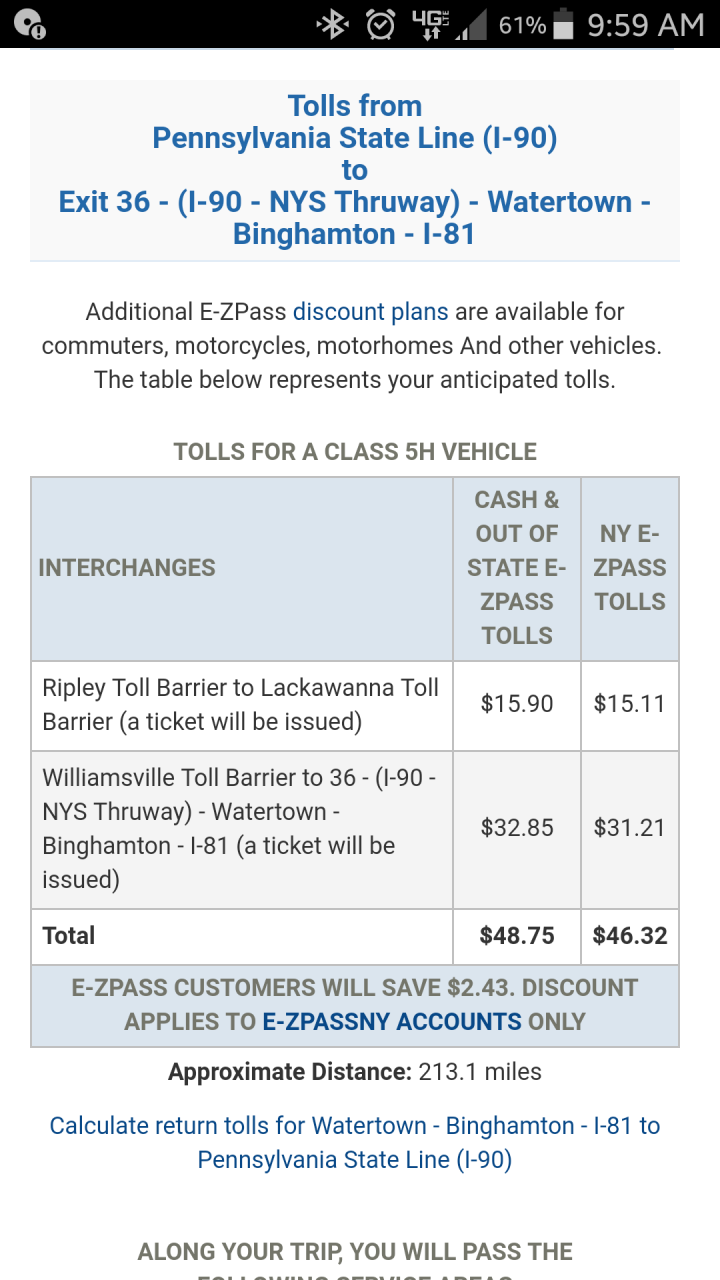Calculate return tolls for Watertown link

(x=355, y=1142)
